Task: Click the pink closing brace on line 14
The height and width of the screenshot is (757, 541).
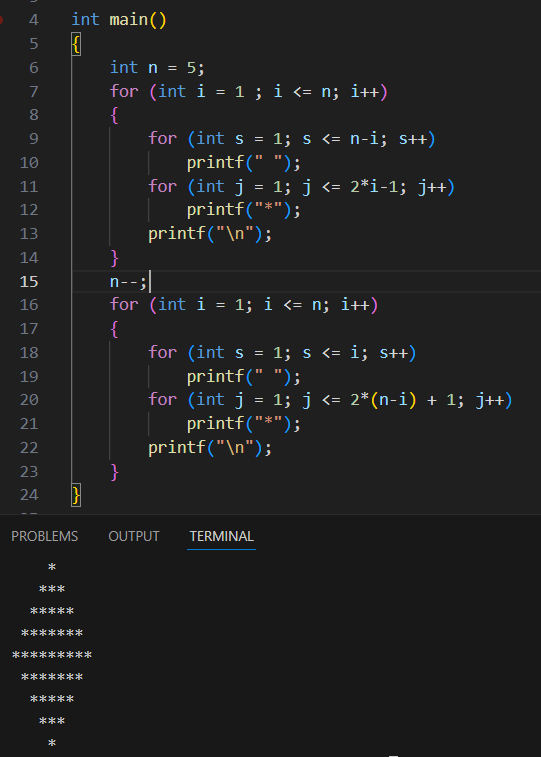Action: point(114,258)
